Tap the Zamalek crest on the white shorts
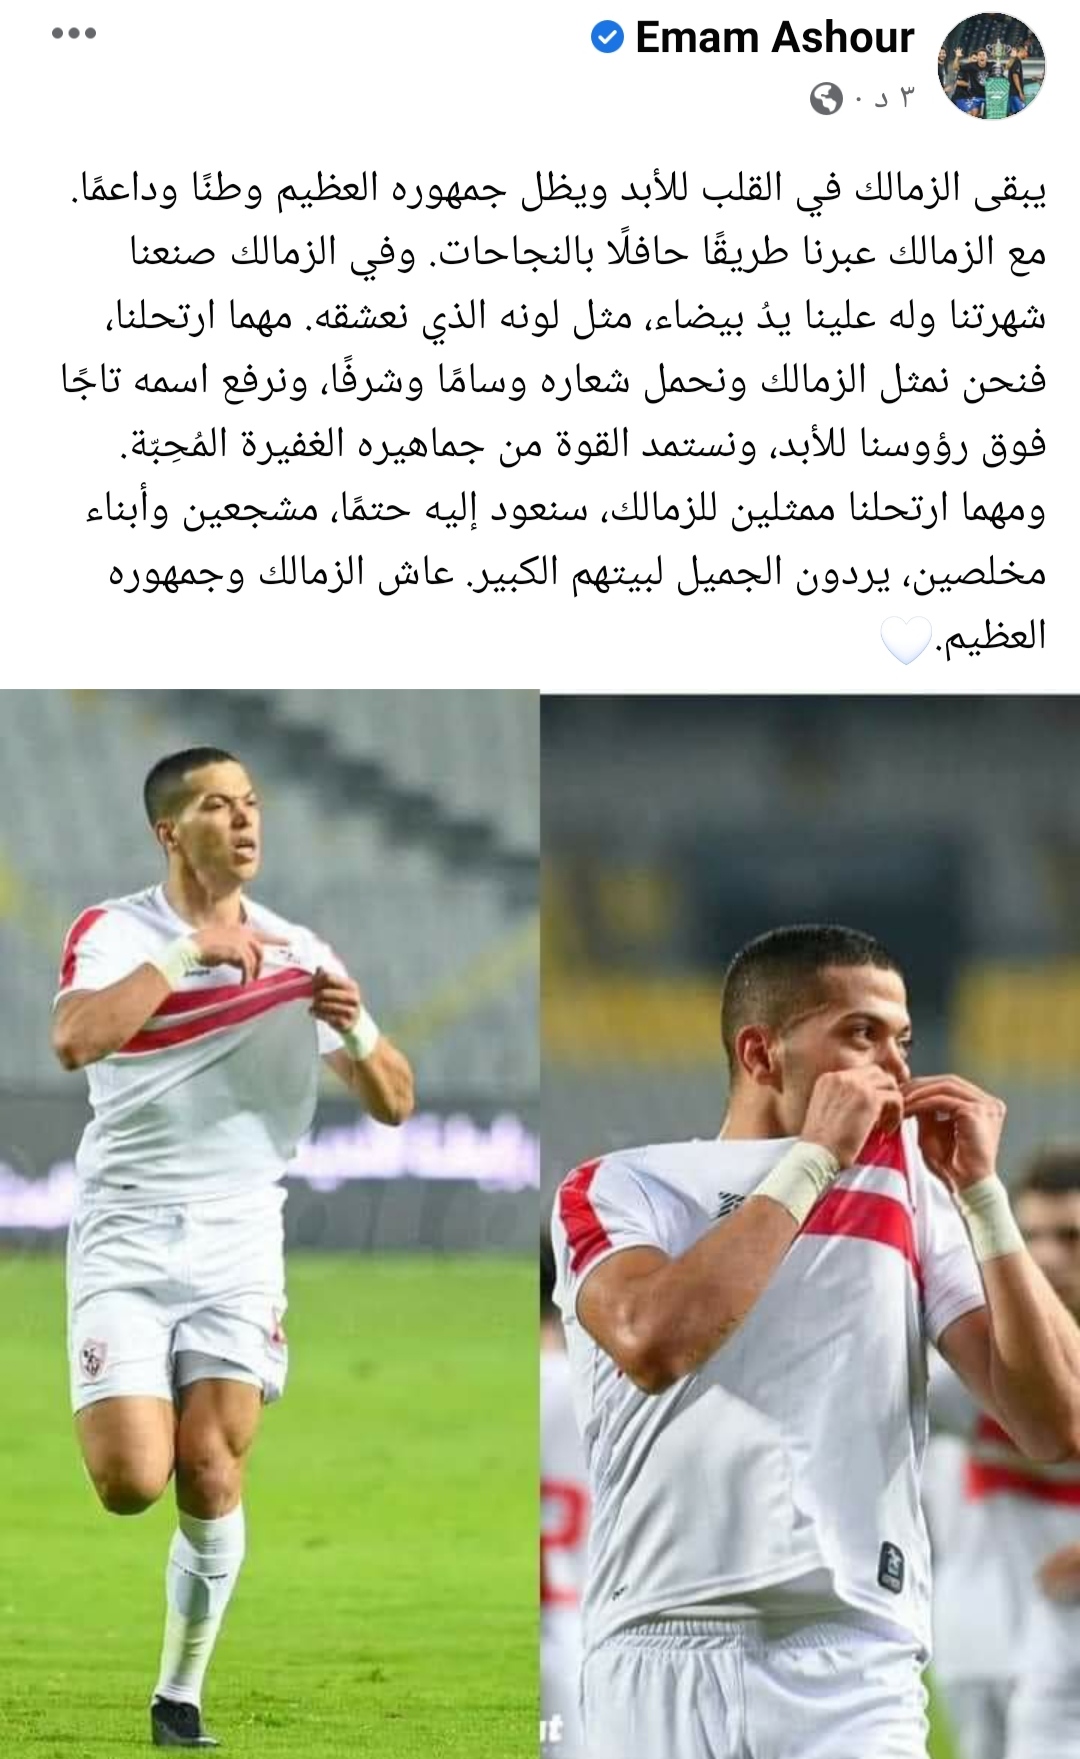The image size is (1080, 1759). pos(93,1357)
